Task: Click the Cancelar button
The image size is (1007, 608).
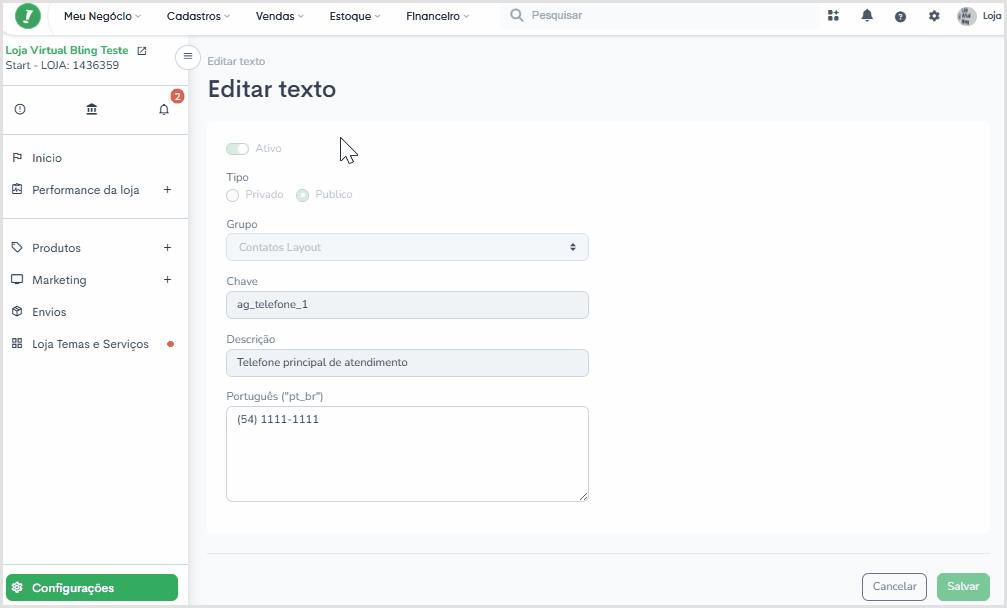Action: click(894, 587)
